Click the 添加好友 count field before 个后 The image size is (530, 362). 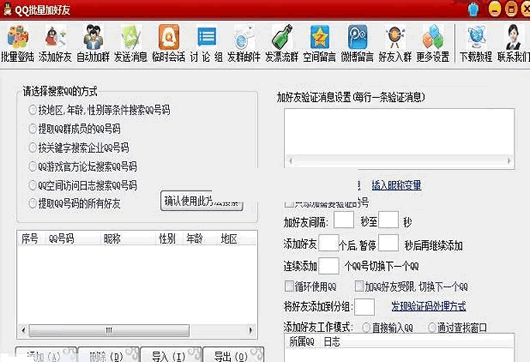pyautogui.click(x=329, y=243)
